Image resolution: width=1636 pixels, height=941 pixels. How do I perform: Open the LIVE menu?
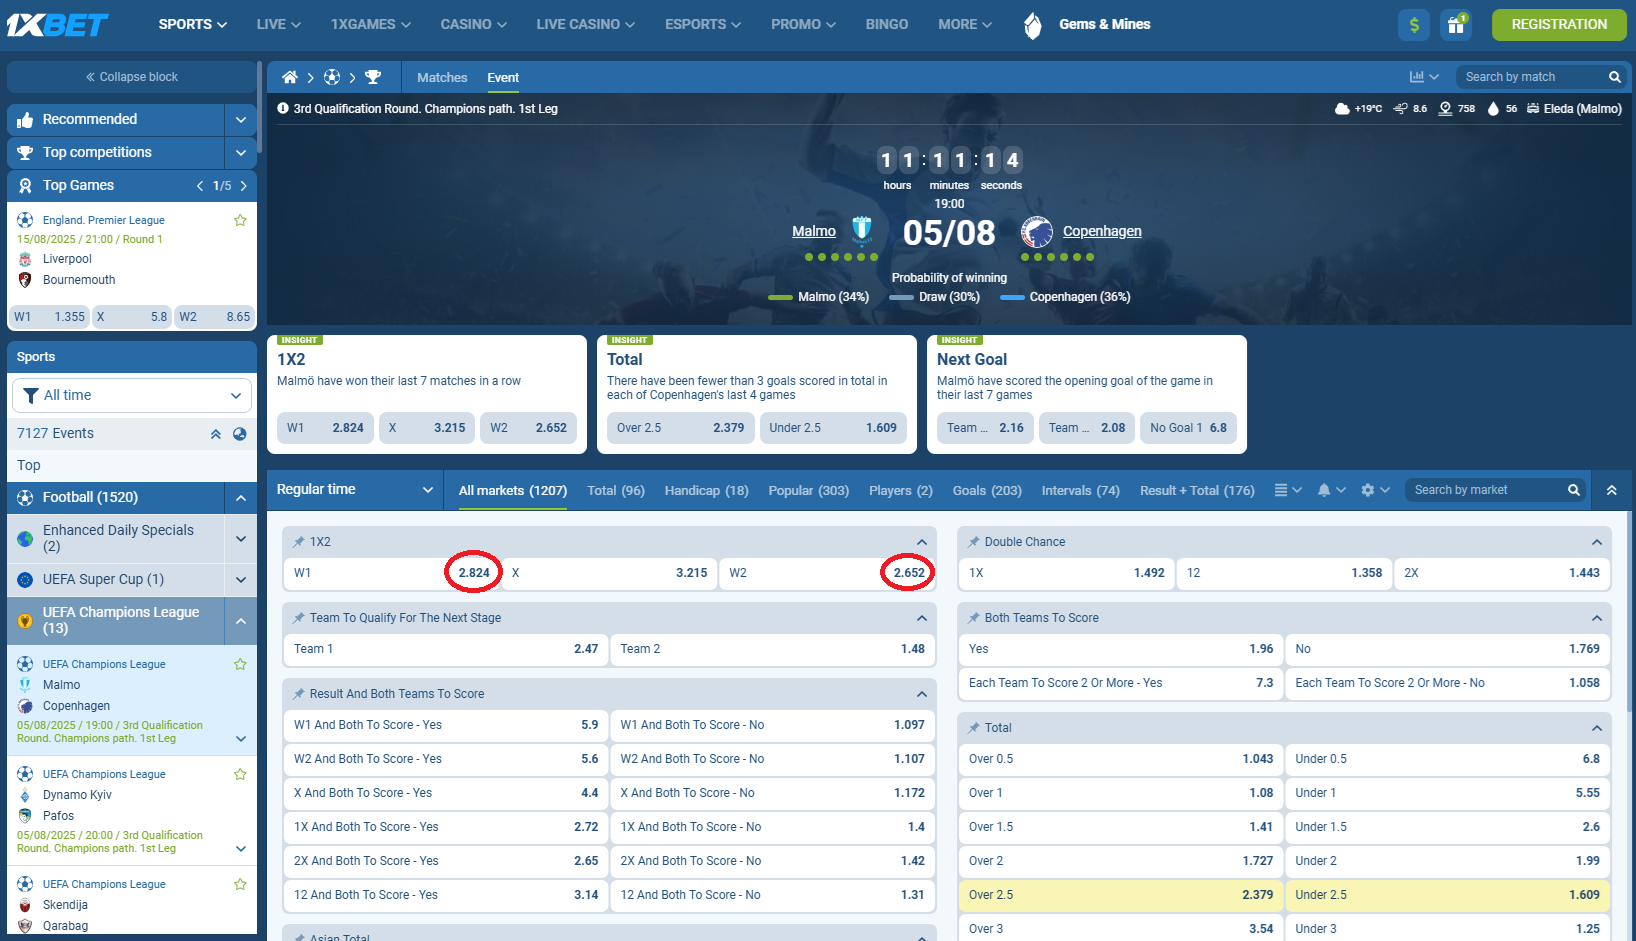(x=279, y=24)
